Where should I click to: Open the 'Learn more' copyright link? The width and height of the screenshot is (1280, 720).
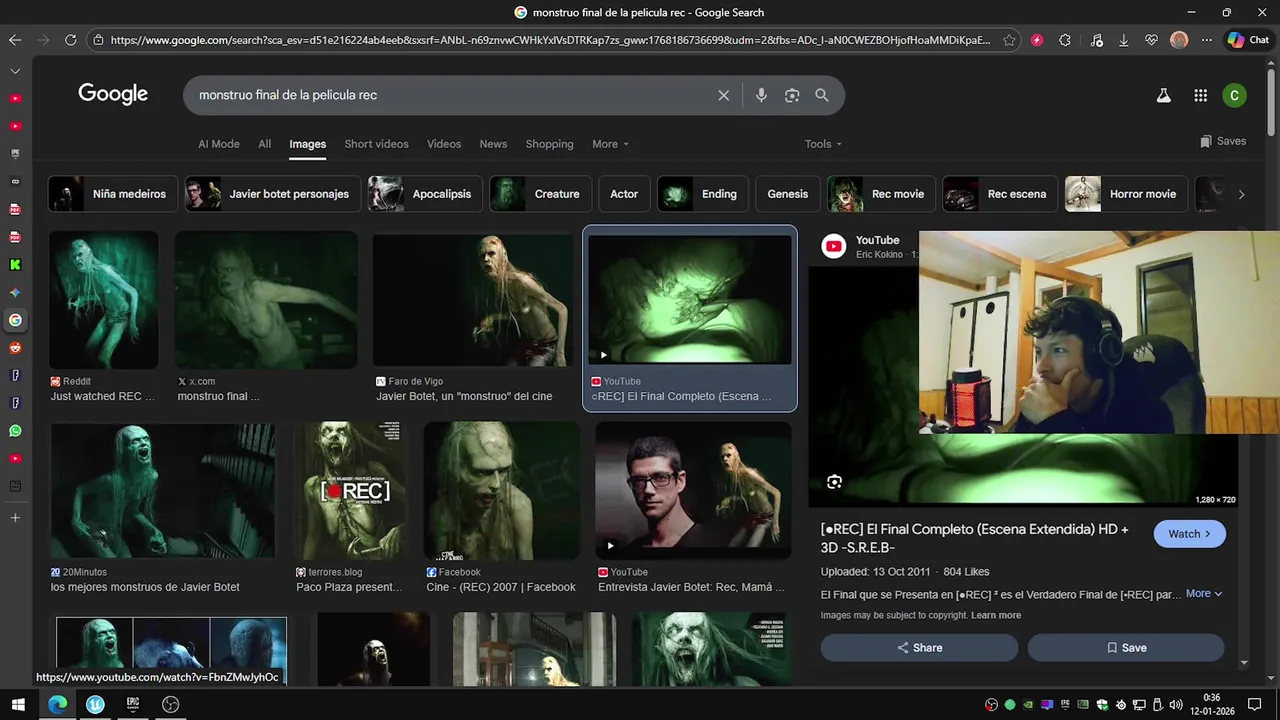996,615
